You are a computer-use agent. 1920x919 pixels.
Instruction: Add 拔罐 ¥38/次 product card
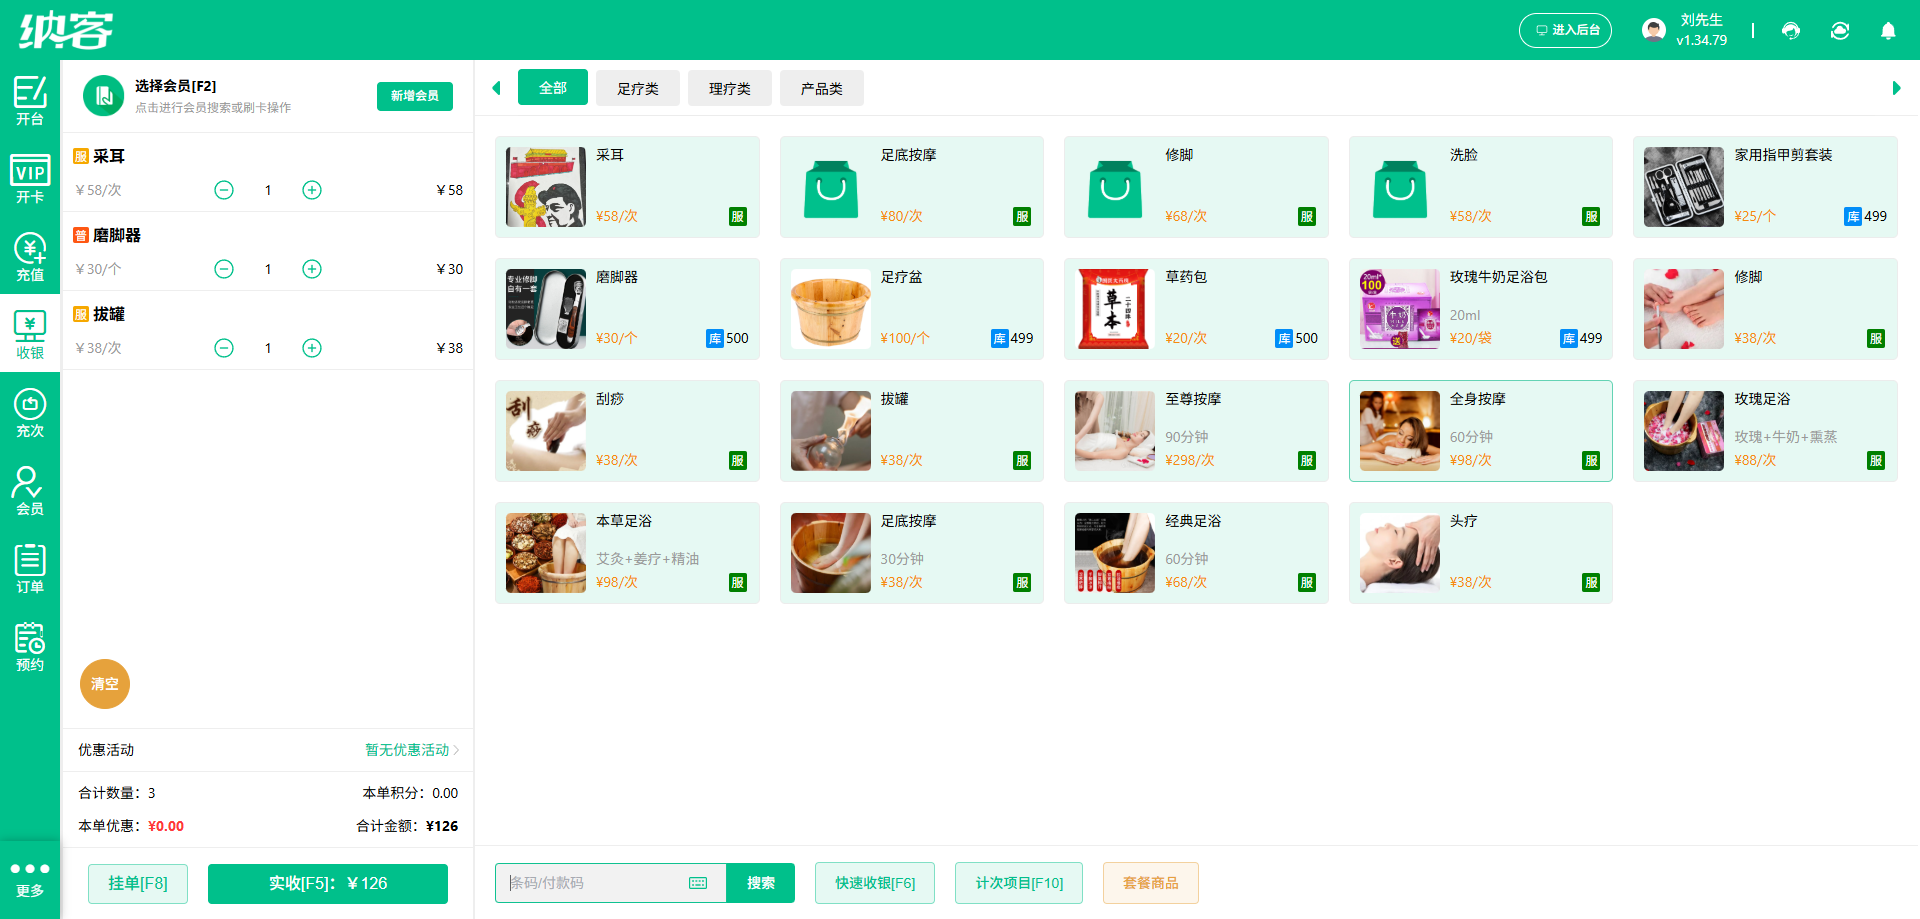(x=912, y=431)
